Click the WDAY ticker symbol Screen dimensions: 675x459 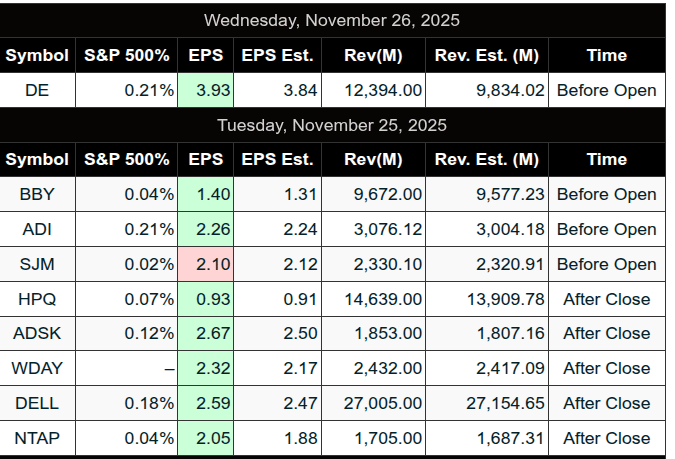click(x=37, y=368)
